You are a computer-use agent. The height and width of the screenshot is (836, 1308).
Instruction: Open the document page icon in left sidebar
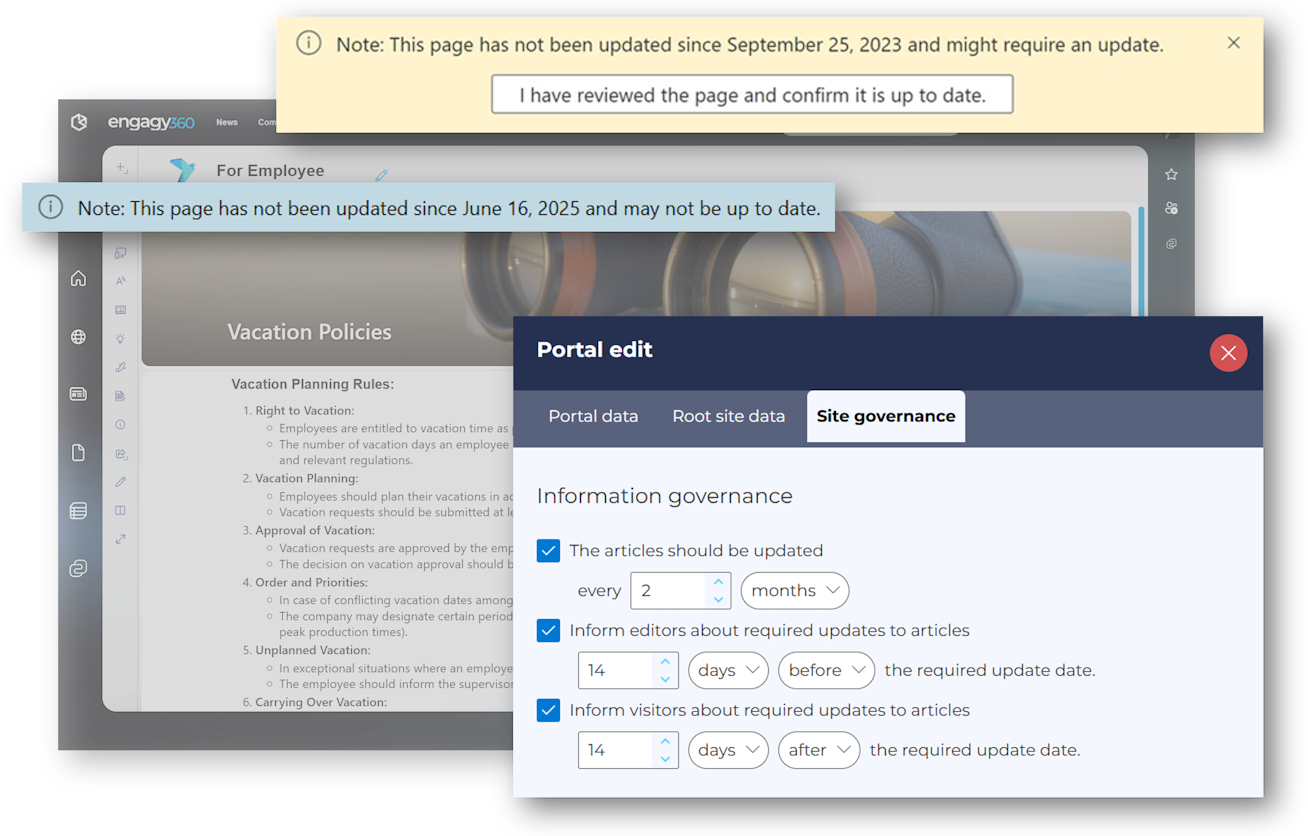78,453
